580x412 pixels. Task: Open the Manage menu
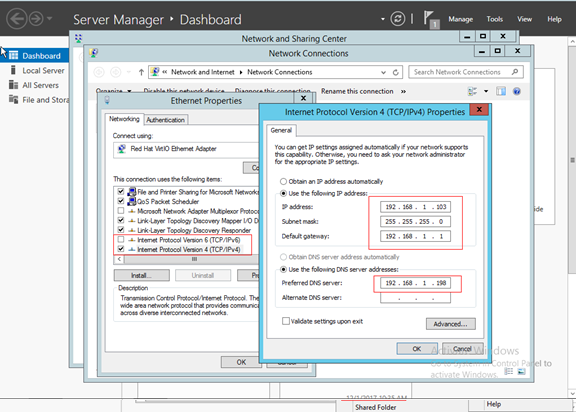click(x=461, y=19)
